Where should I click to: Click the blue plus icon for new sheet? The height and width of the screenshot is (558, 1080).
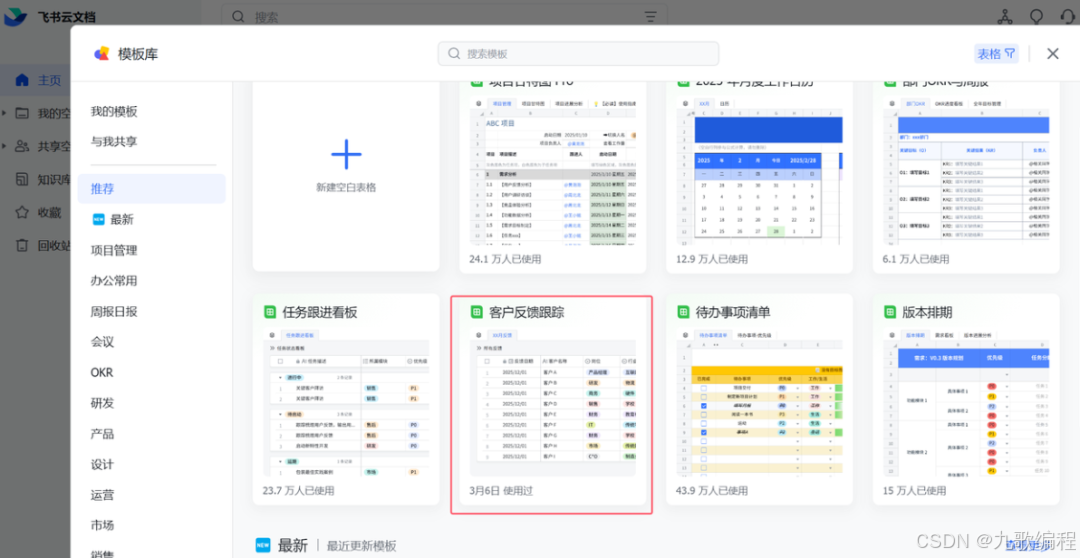click(x=346, y=154)
